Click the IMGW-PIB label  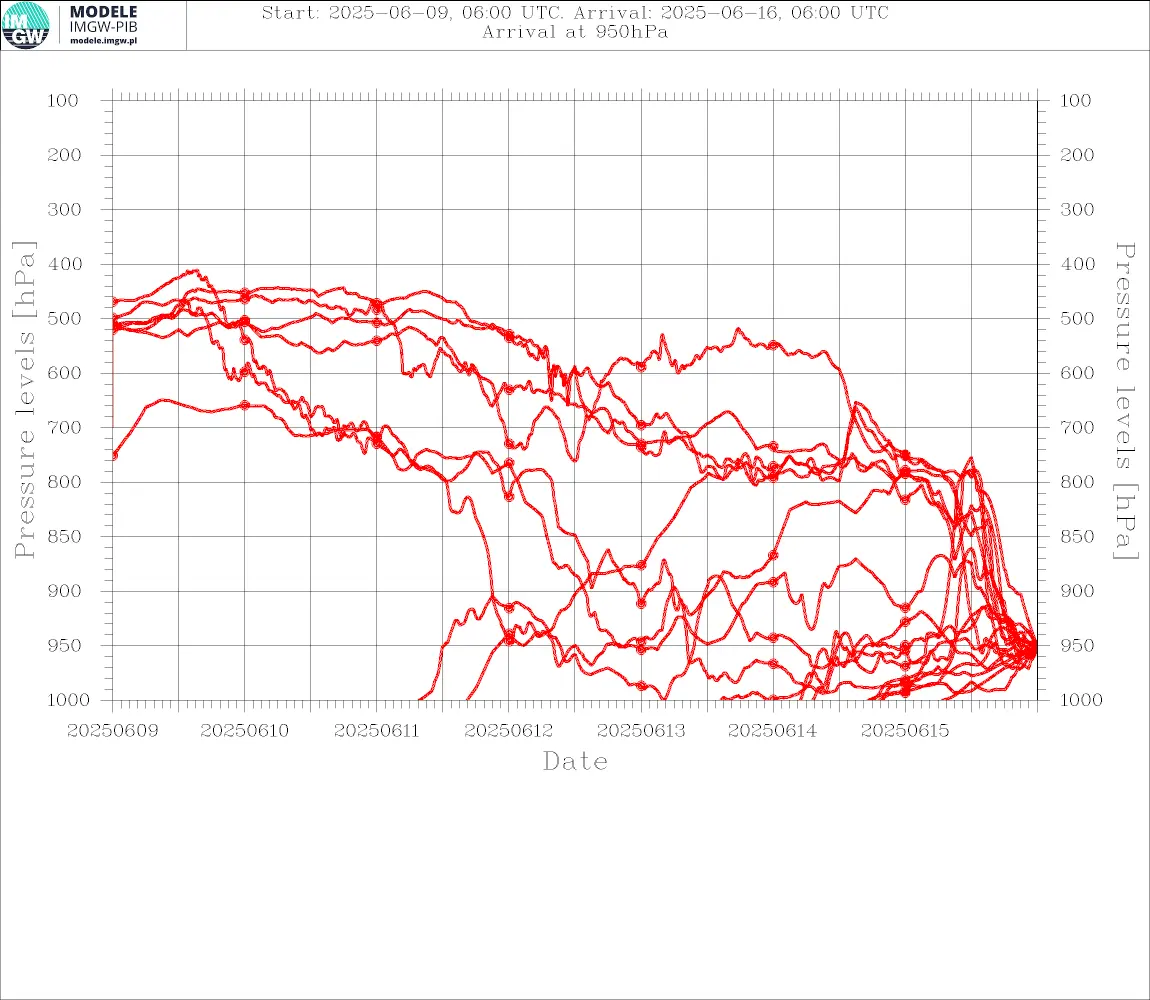point(103,27)
